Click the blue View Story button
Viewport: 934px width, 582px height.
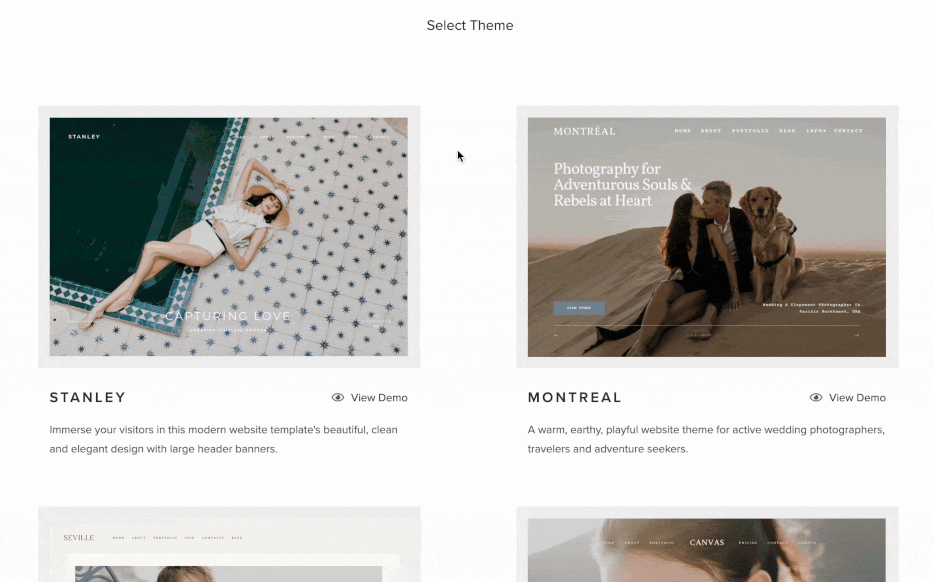coord(579,308)
